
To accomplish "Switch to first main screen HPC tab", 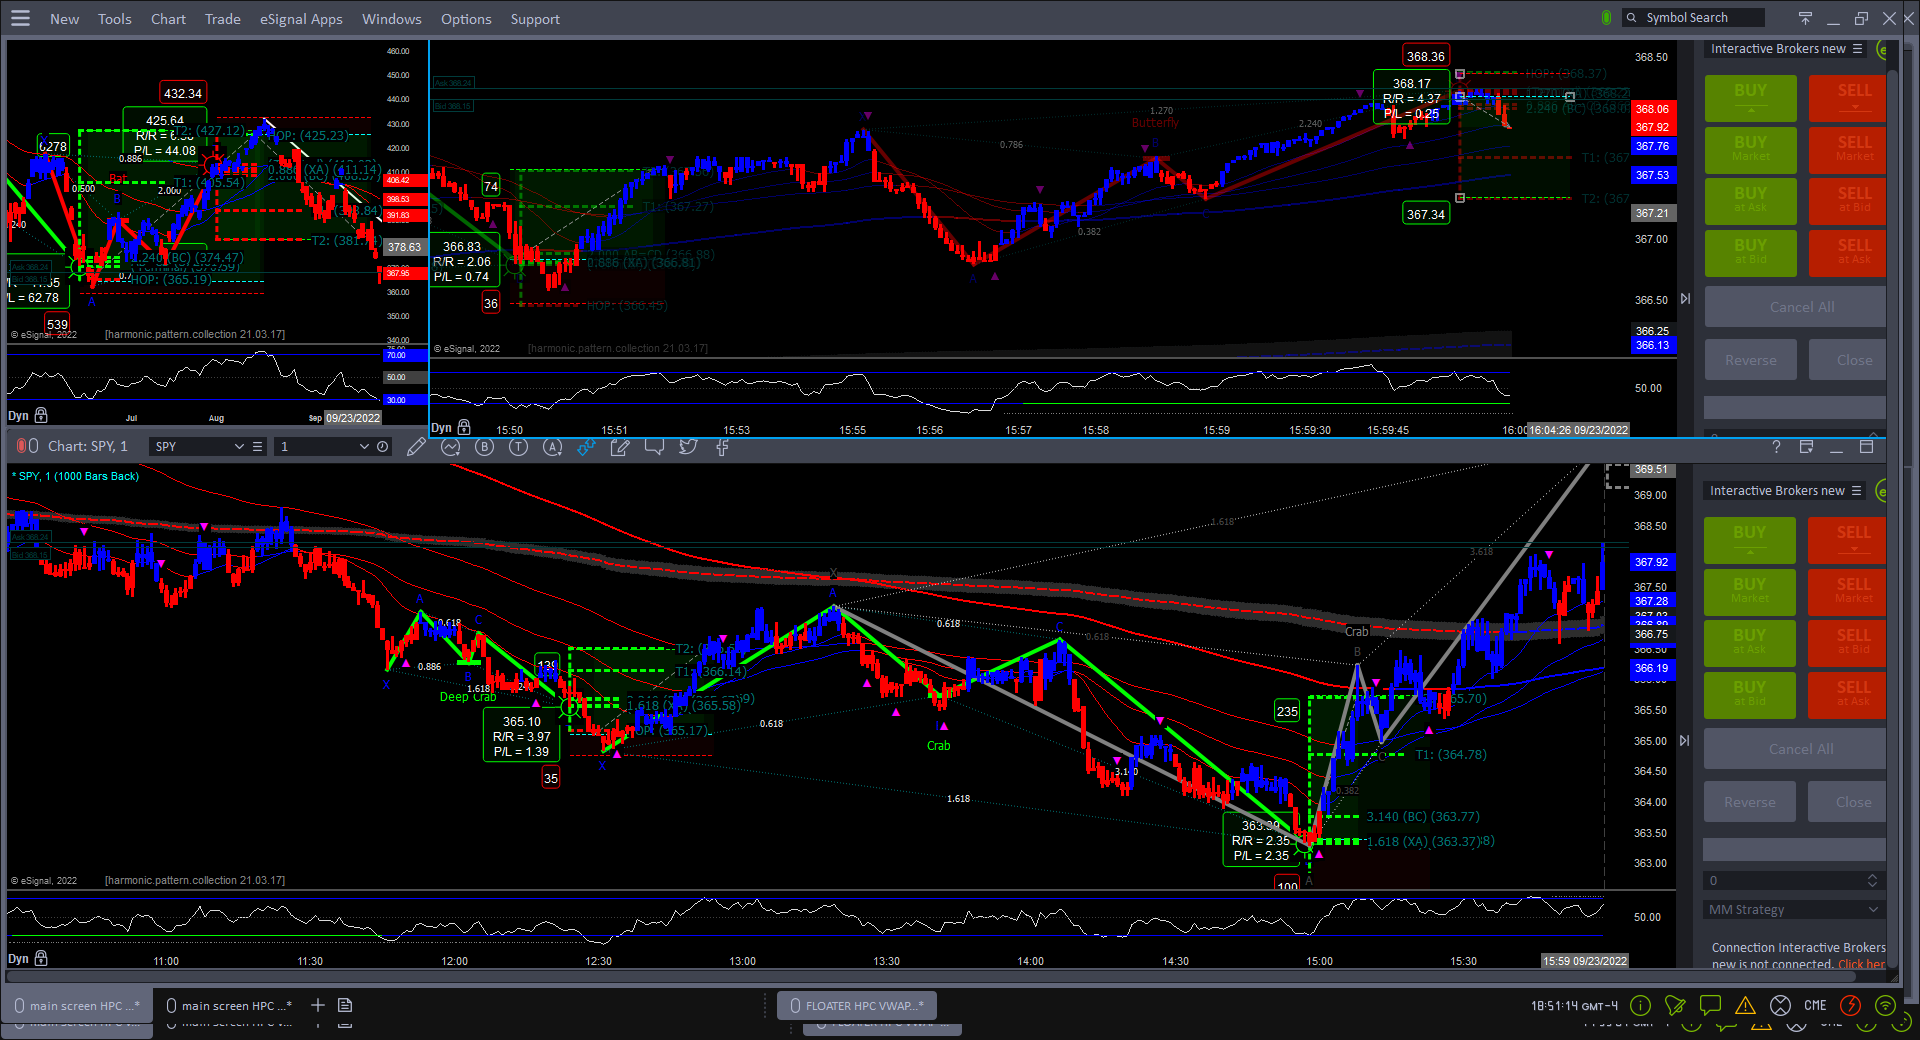I will pos(77,1006).
